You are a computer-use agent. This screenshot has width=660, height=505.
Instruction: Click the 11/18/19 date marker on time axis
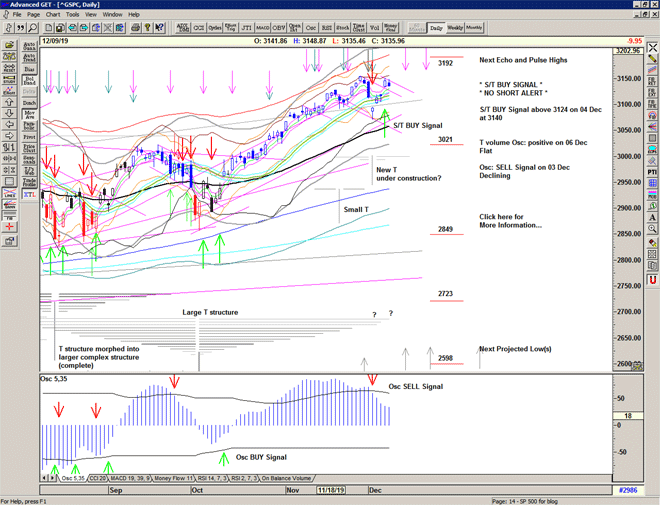click(x=333, y=492)
